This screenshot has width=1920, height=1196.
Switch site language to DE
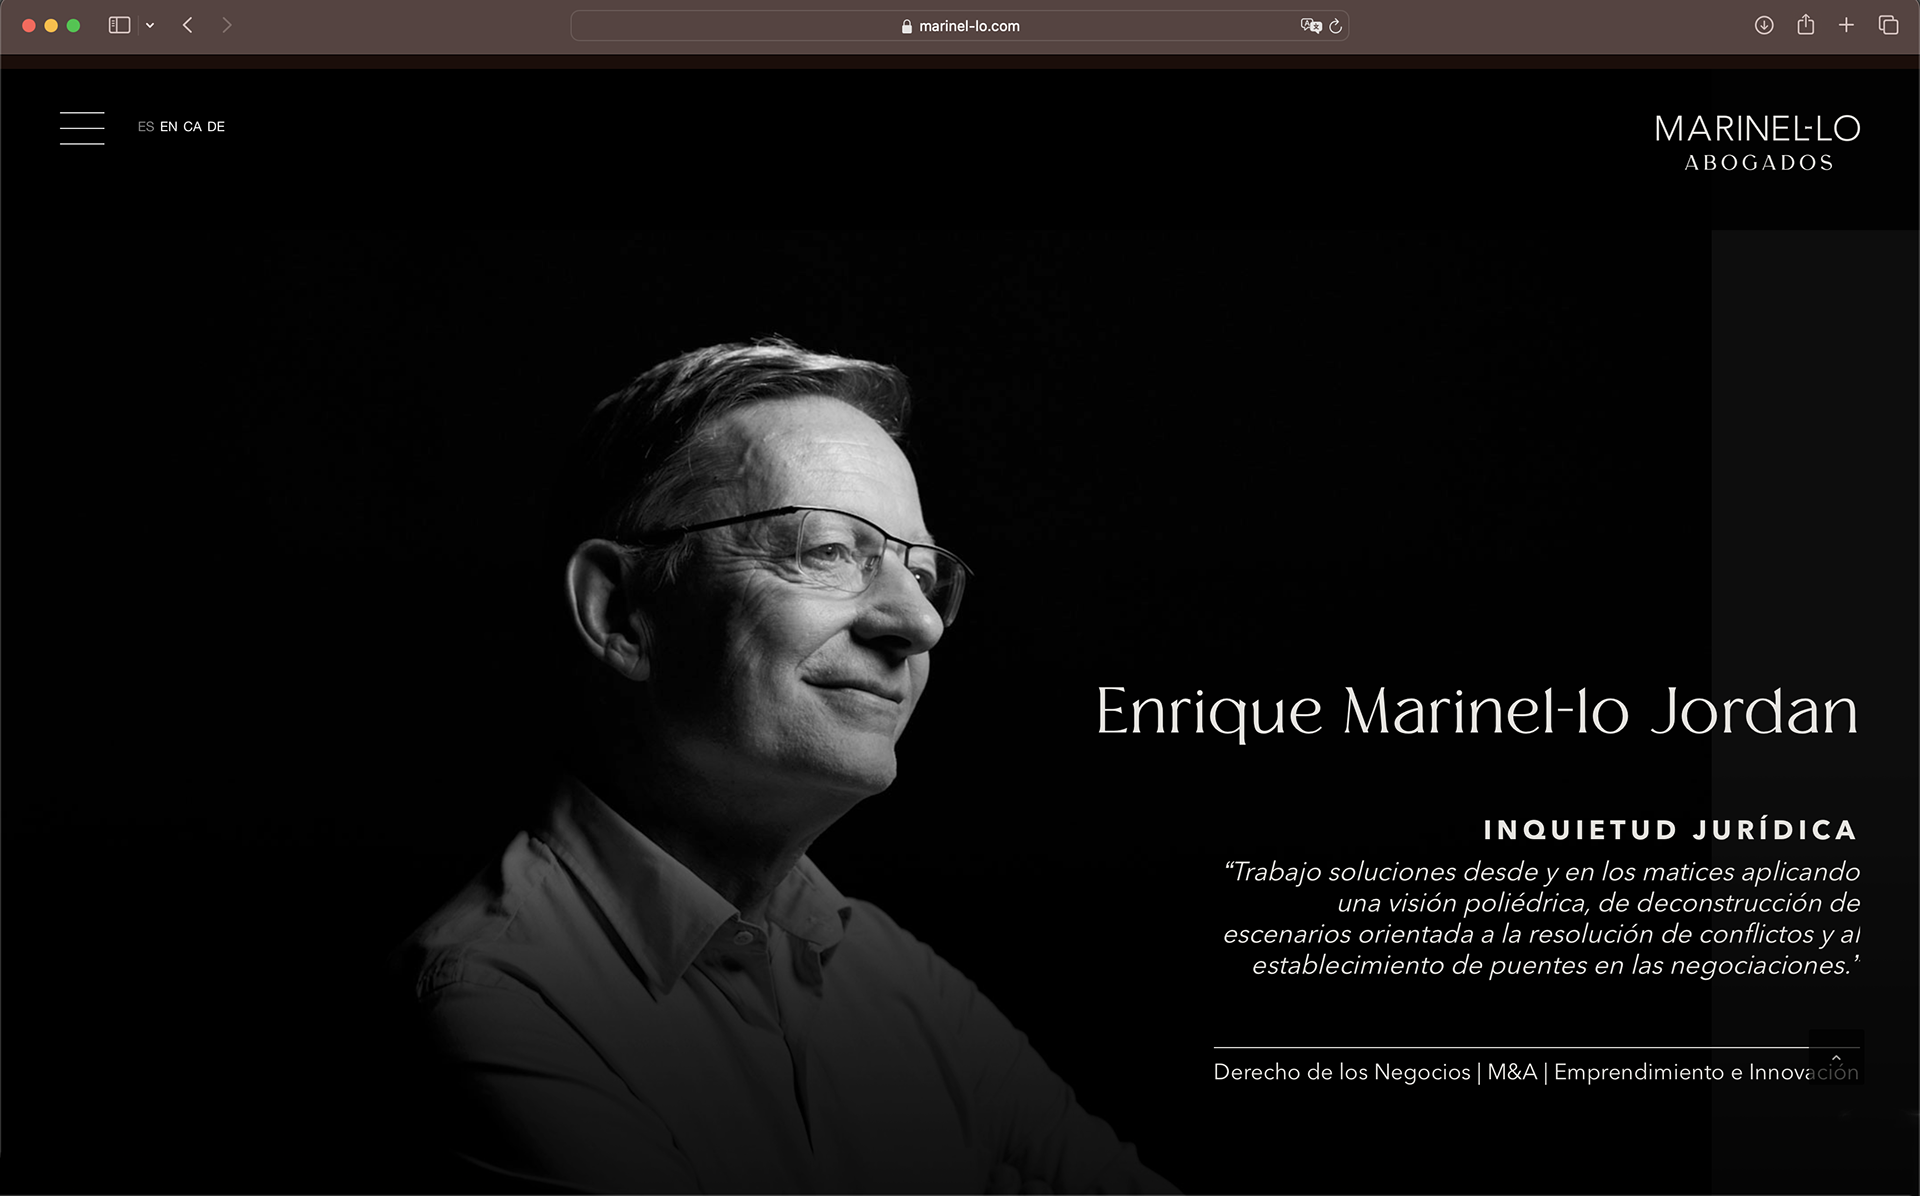pyautogui.click(x=216, y=127)
